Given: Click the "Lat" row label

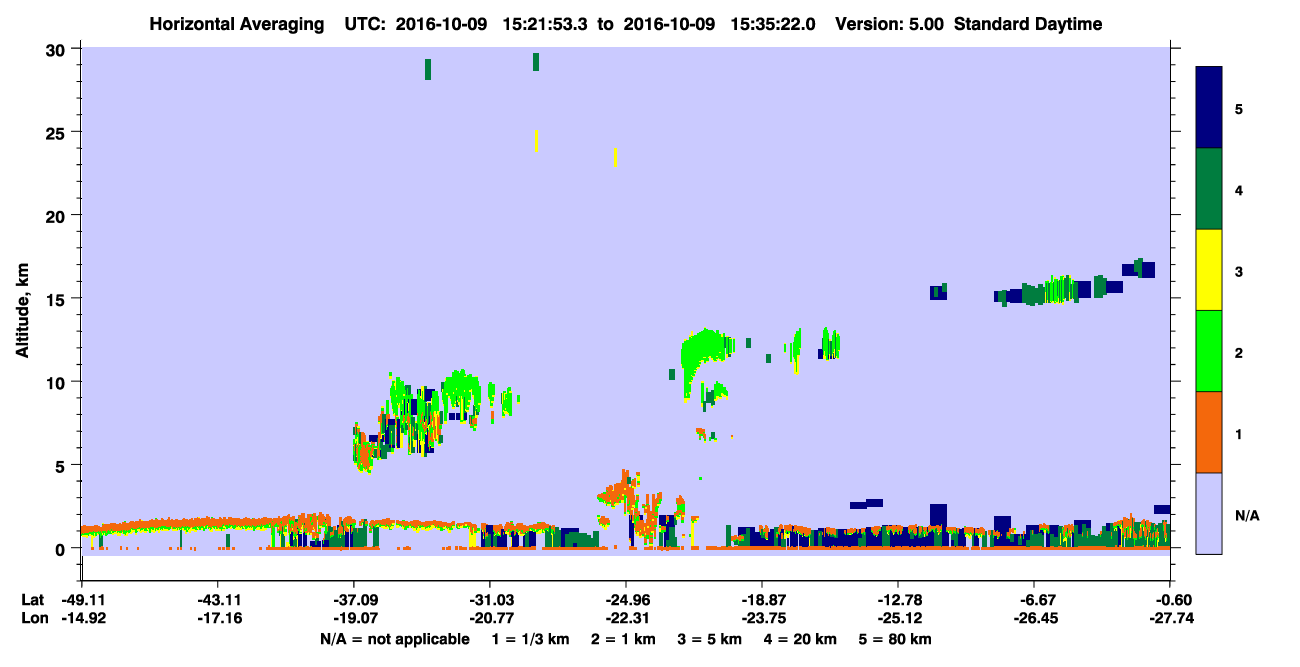Looking at the screenshot, I should pos(33,600).
